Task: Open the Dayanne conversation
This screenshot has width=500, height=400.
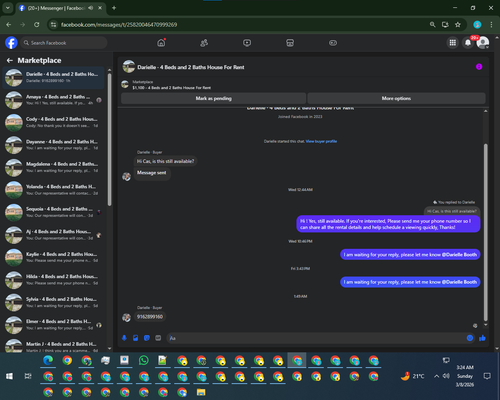Action: (53, 145)
